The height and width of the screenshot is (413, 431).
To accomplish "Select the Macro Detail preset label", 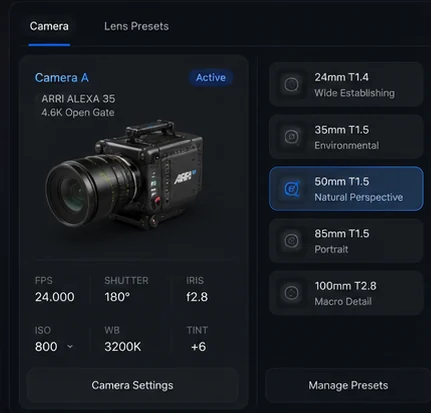I will [x=343, y=302].
